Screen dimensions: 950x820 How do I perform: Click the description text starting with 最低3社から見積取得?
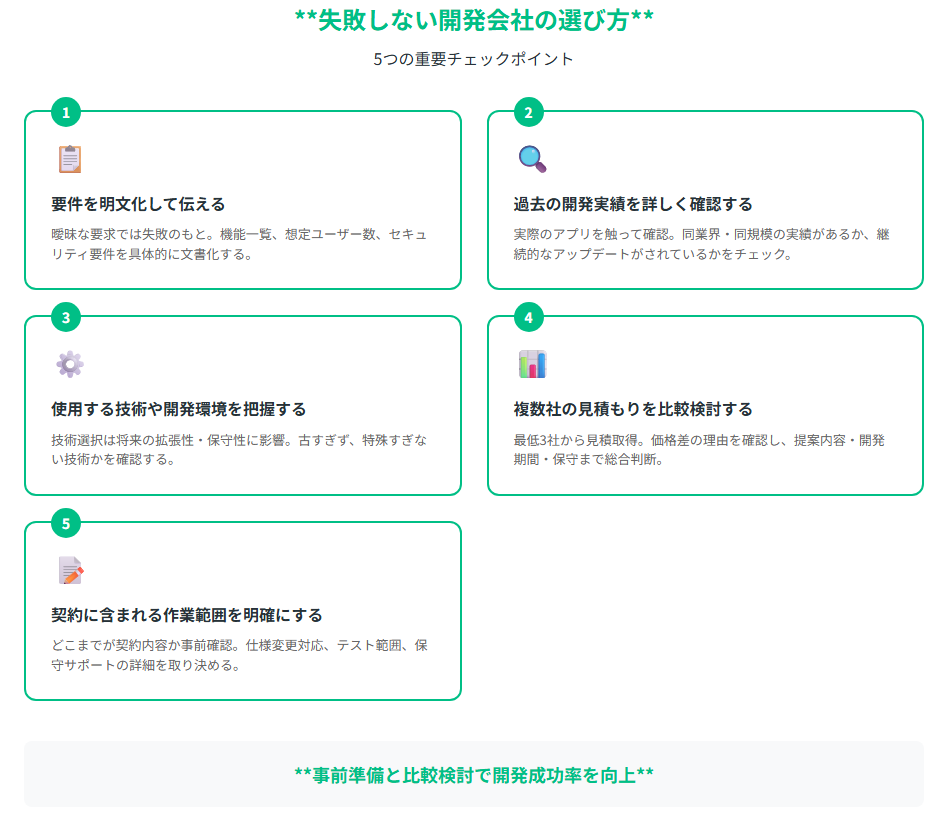pos(699,450)
